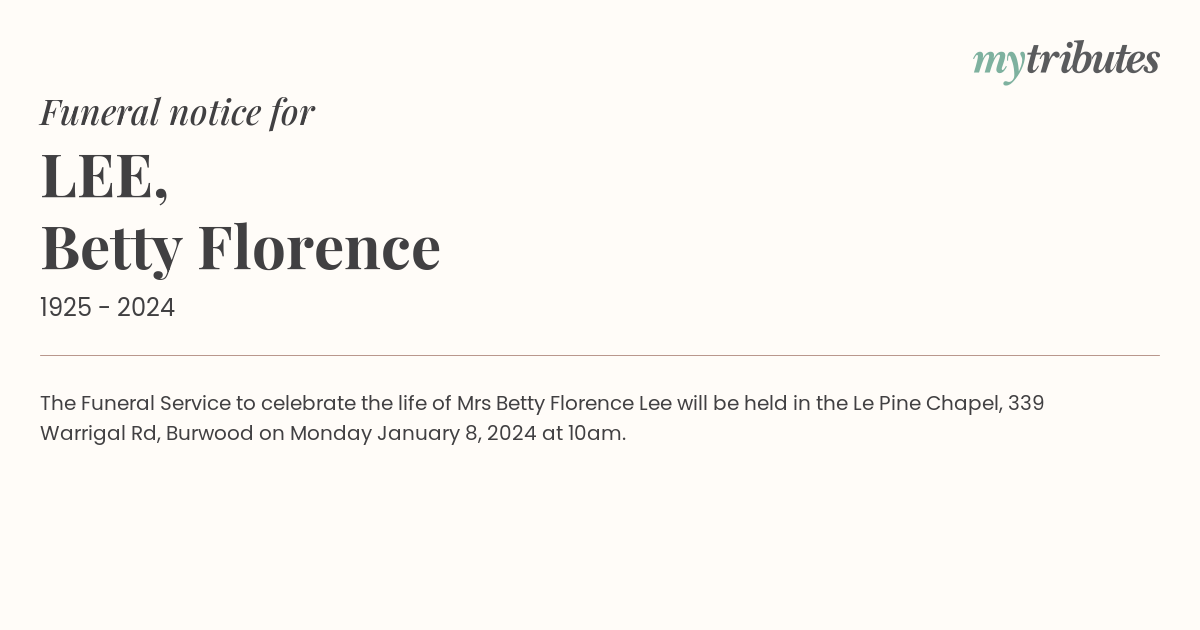
Task: Click the street number 339
Action: pyautogui.click(x=1026, y=403)
